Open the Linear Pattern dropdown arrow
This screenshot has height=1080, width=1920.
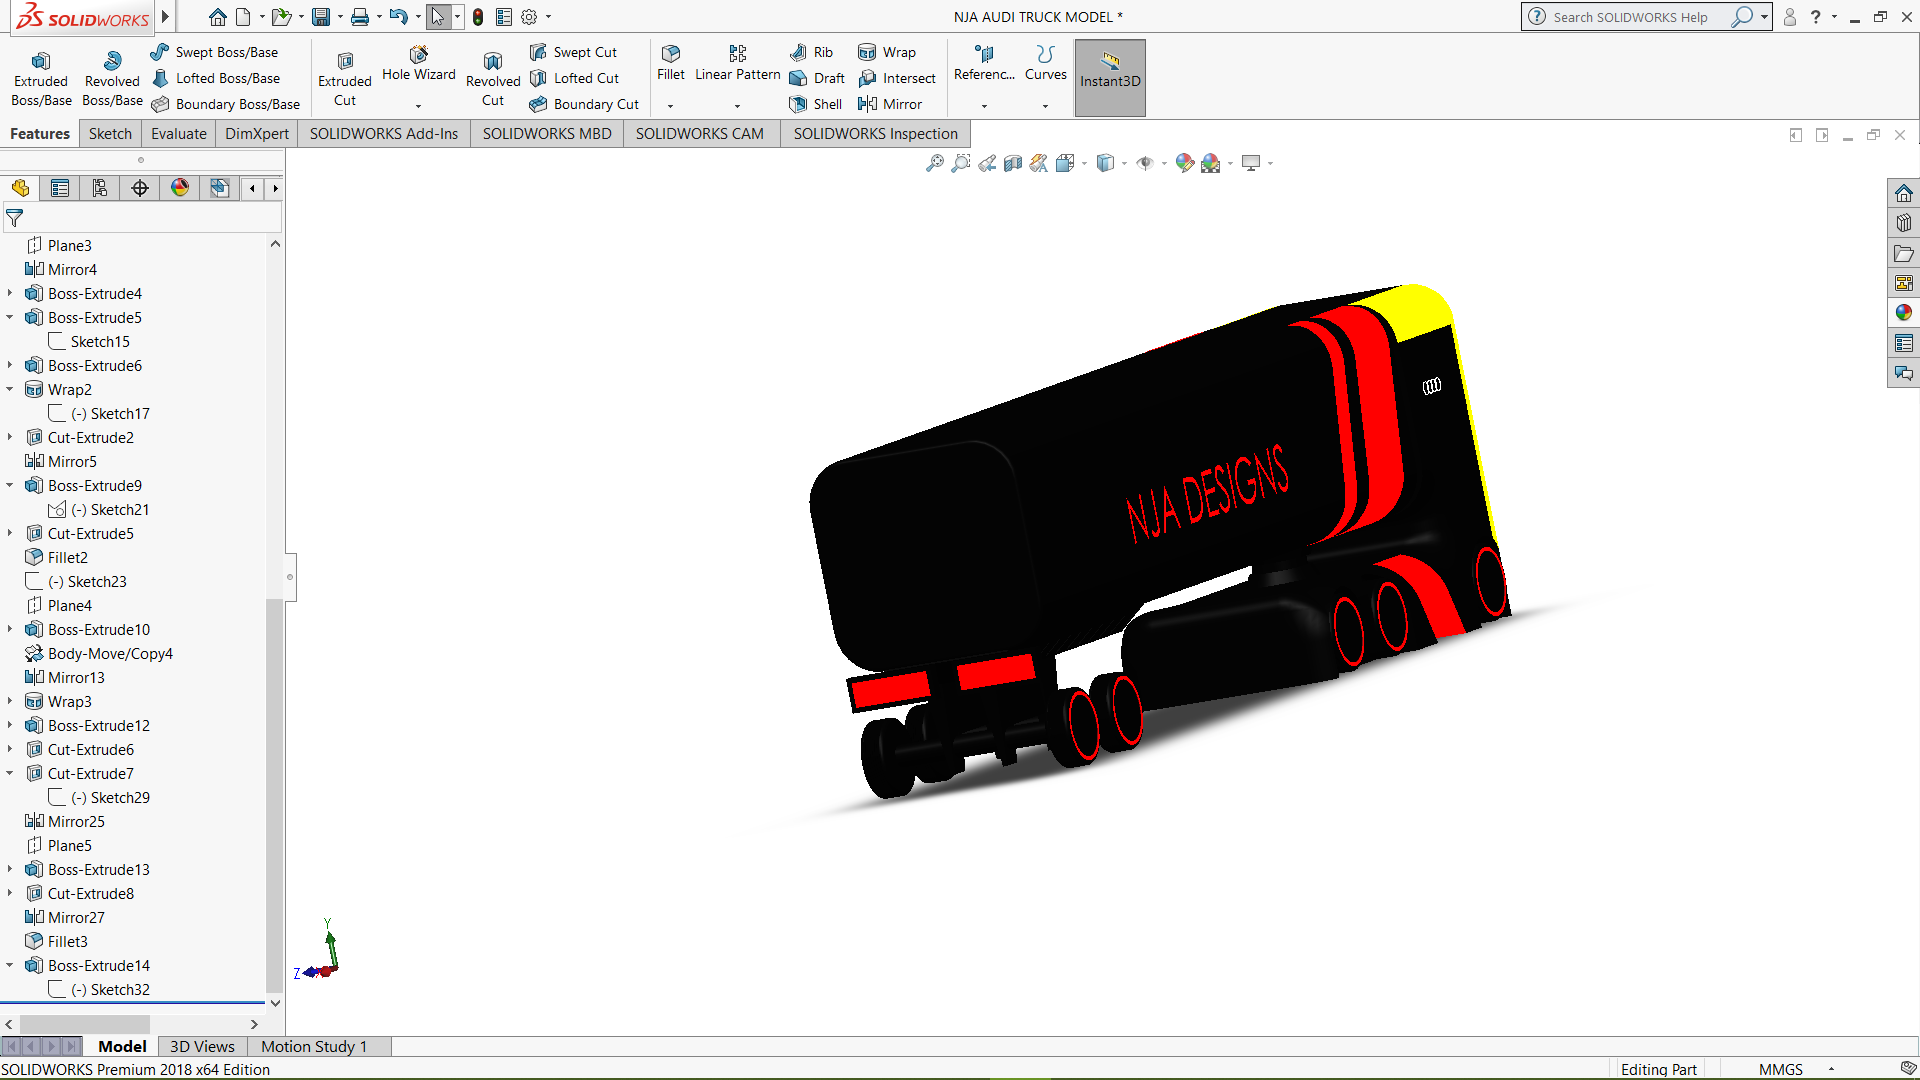737,106
